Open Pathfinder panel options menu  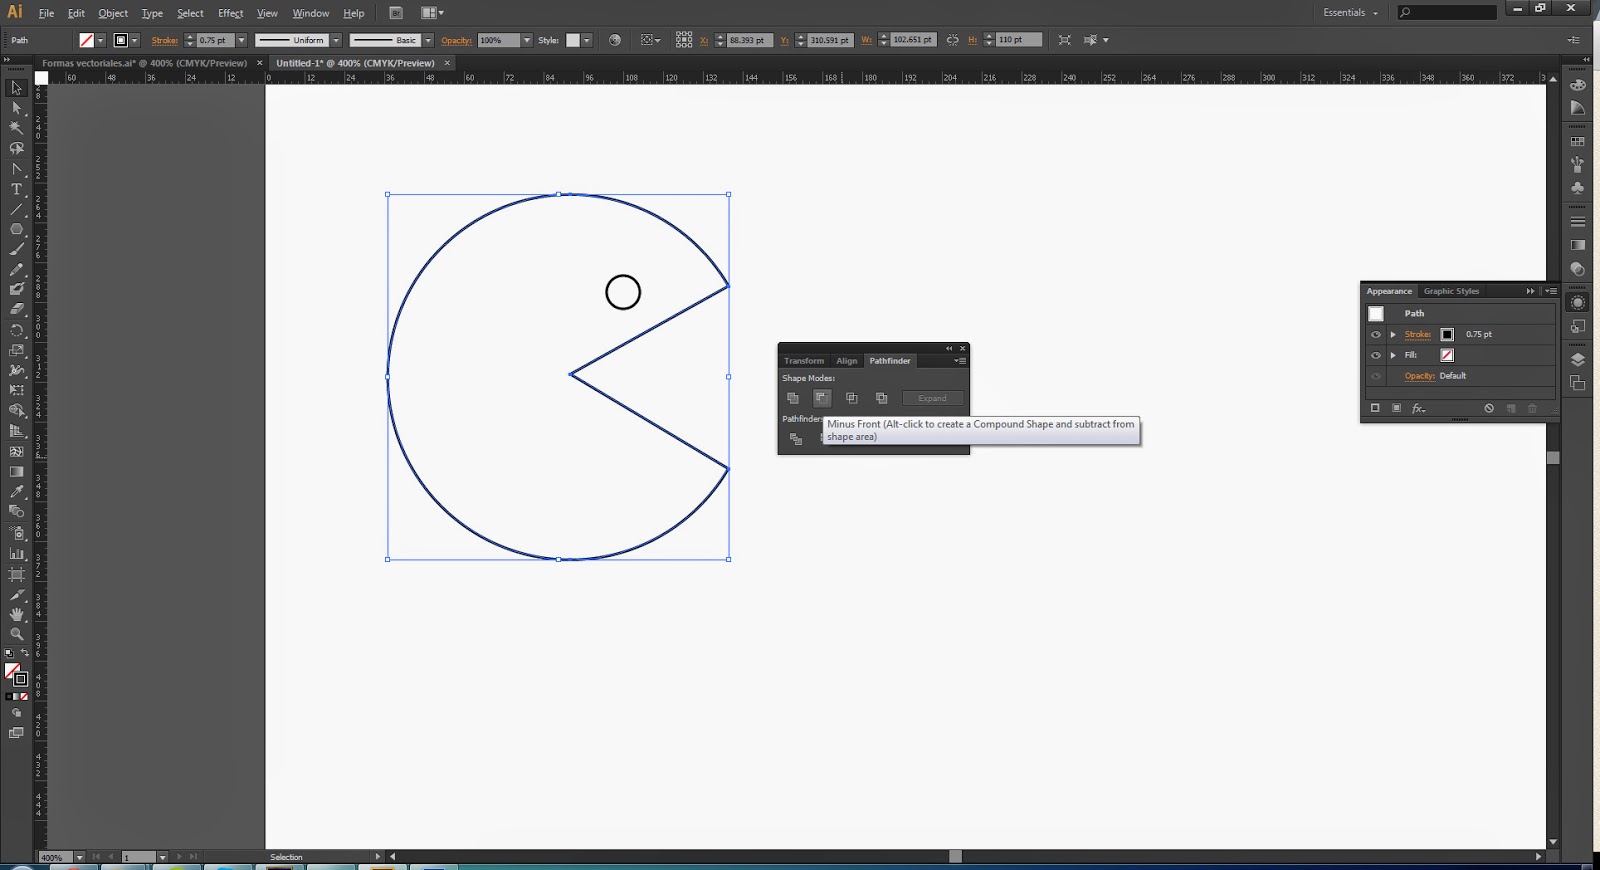(x=959, y=361)
